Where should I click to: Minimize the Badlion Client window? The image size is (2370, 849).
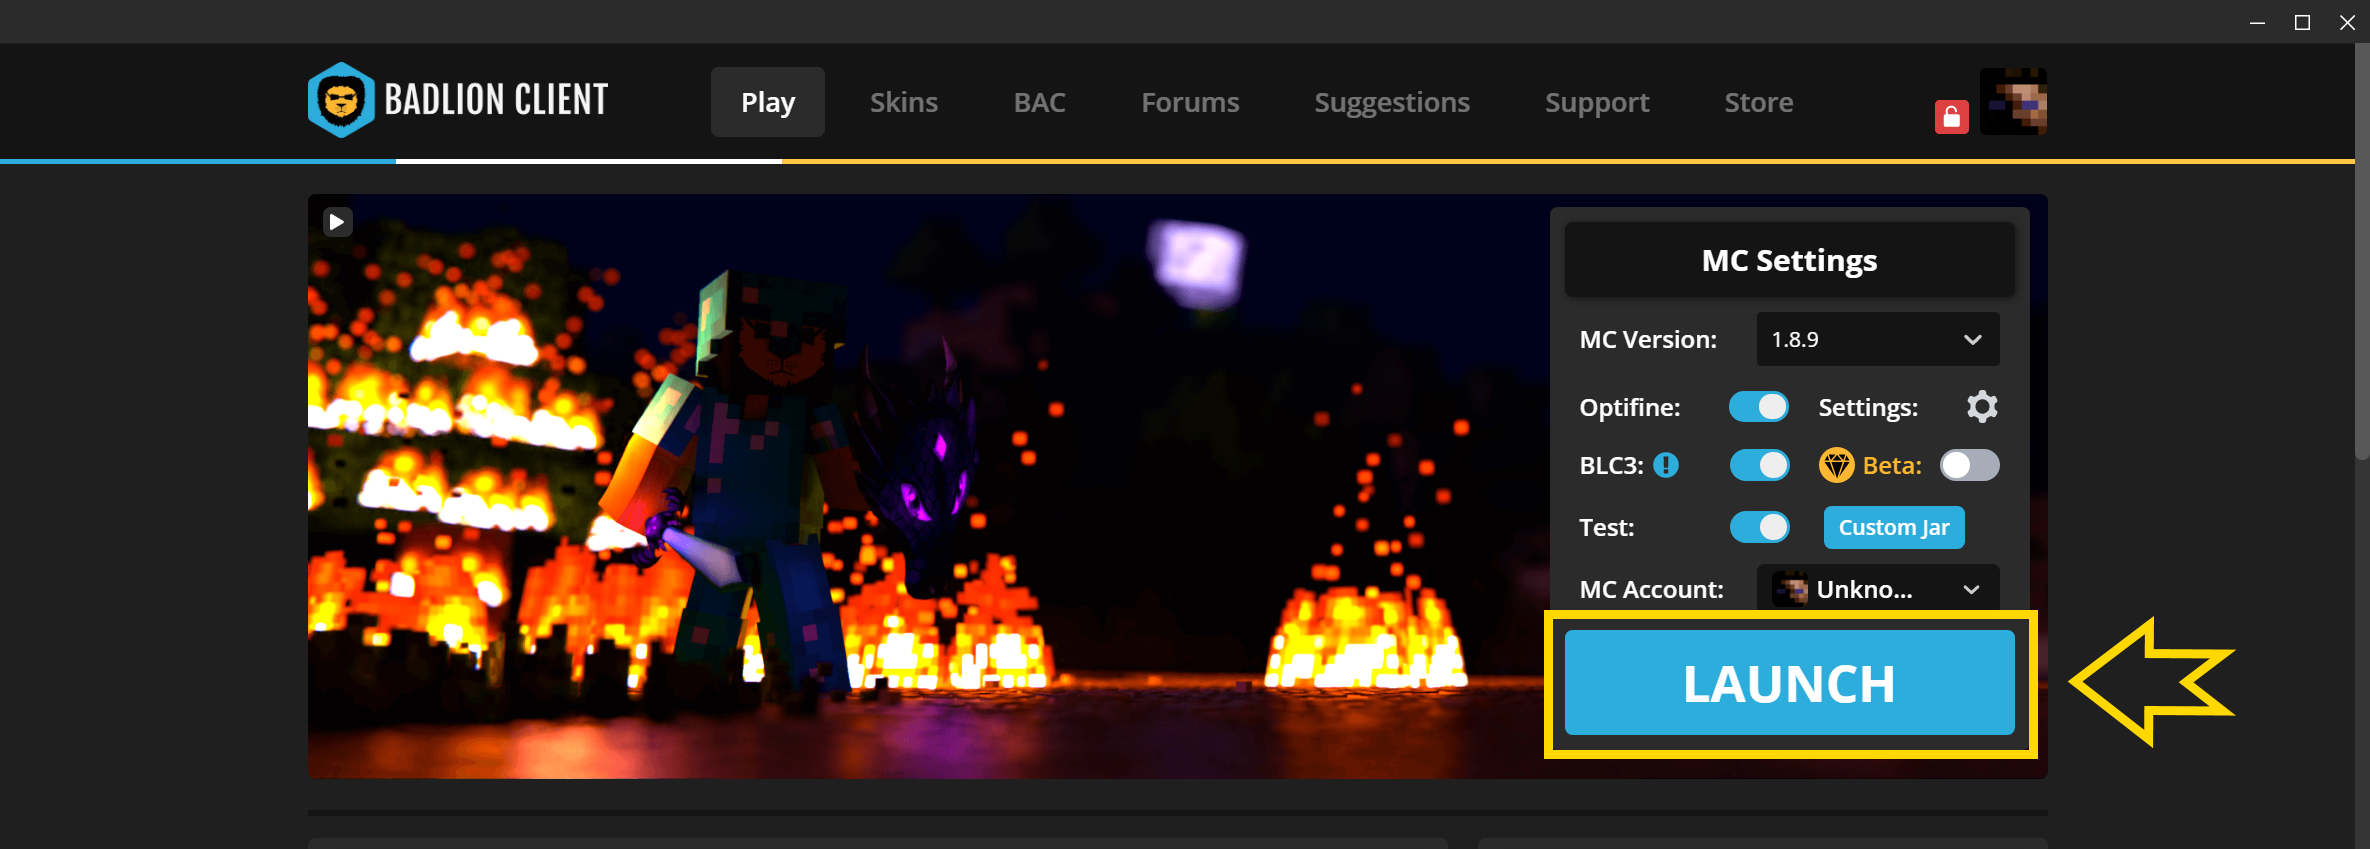(2257, 22)
